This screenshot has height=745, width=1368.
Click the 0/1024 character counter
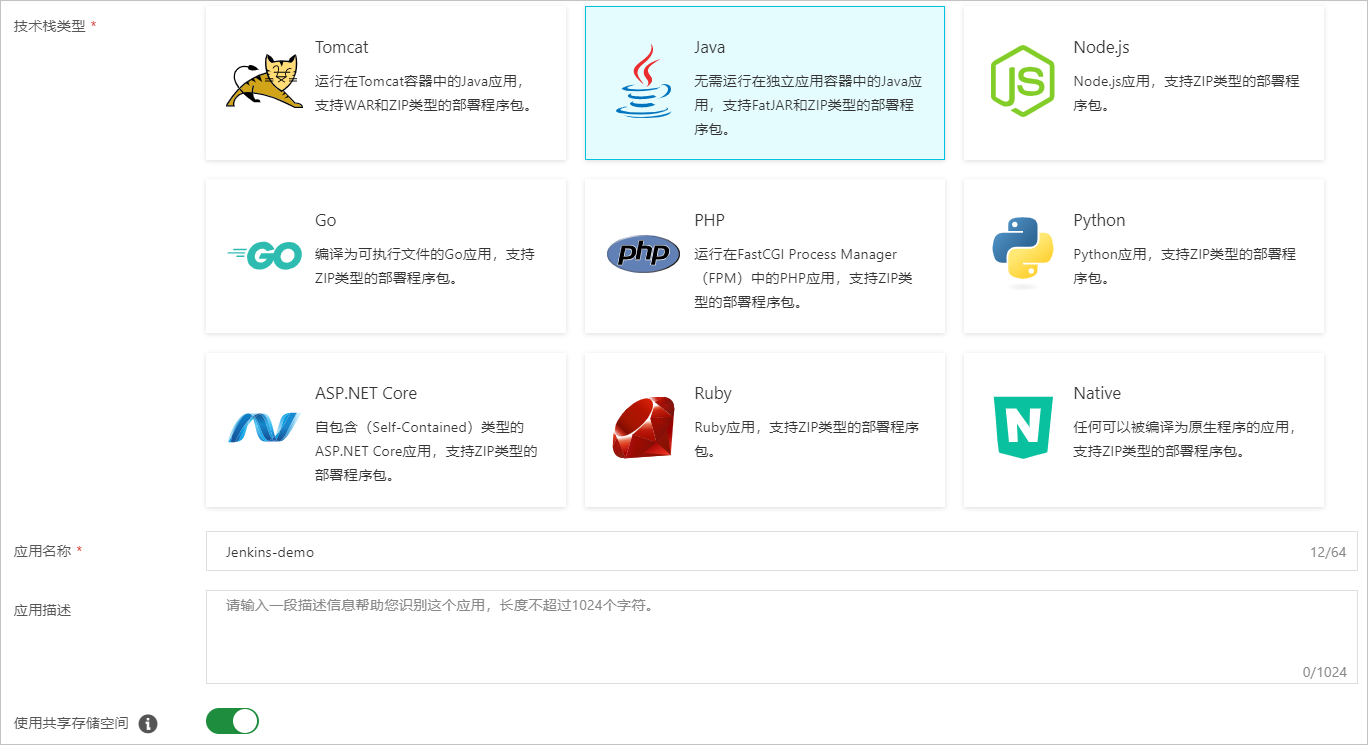click(1324, 672)
